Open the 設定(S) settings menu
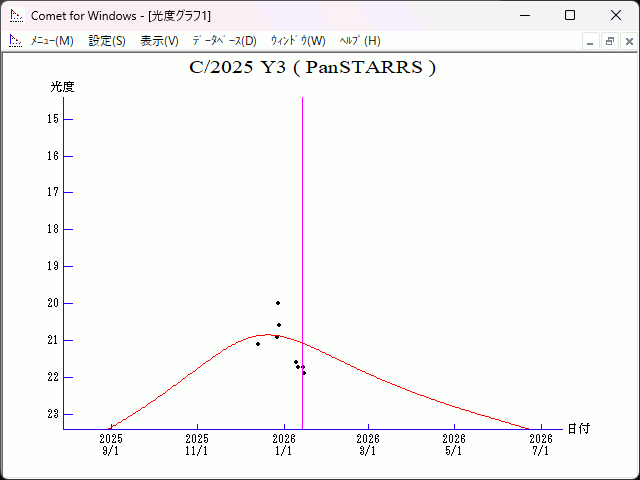The width and height of the screenshot is (640, 480). coord(107,41)
